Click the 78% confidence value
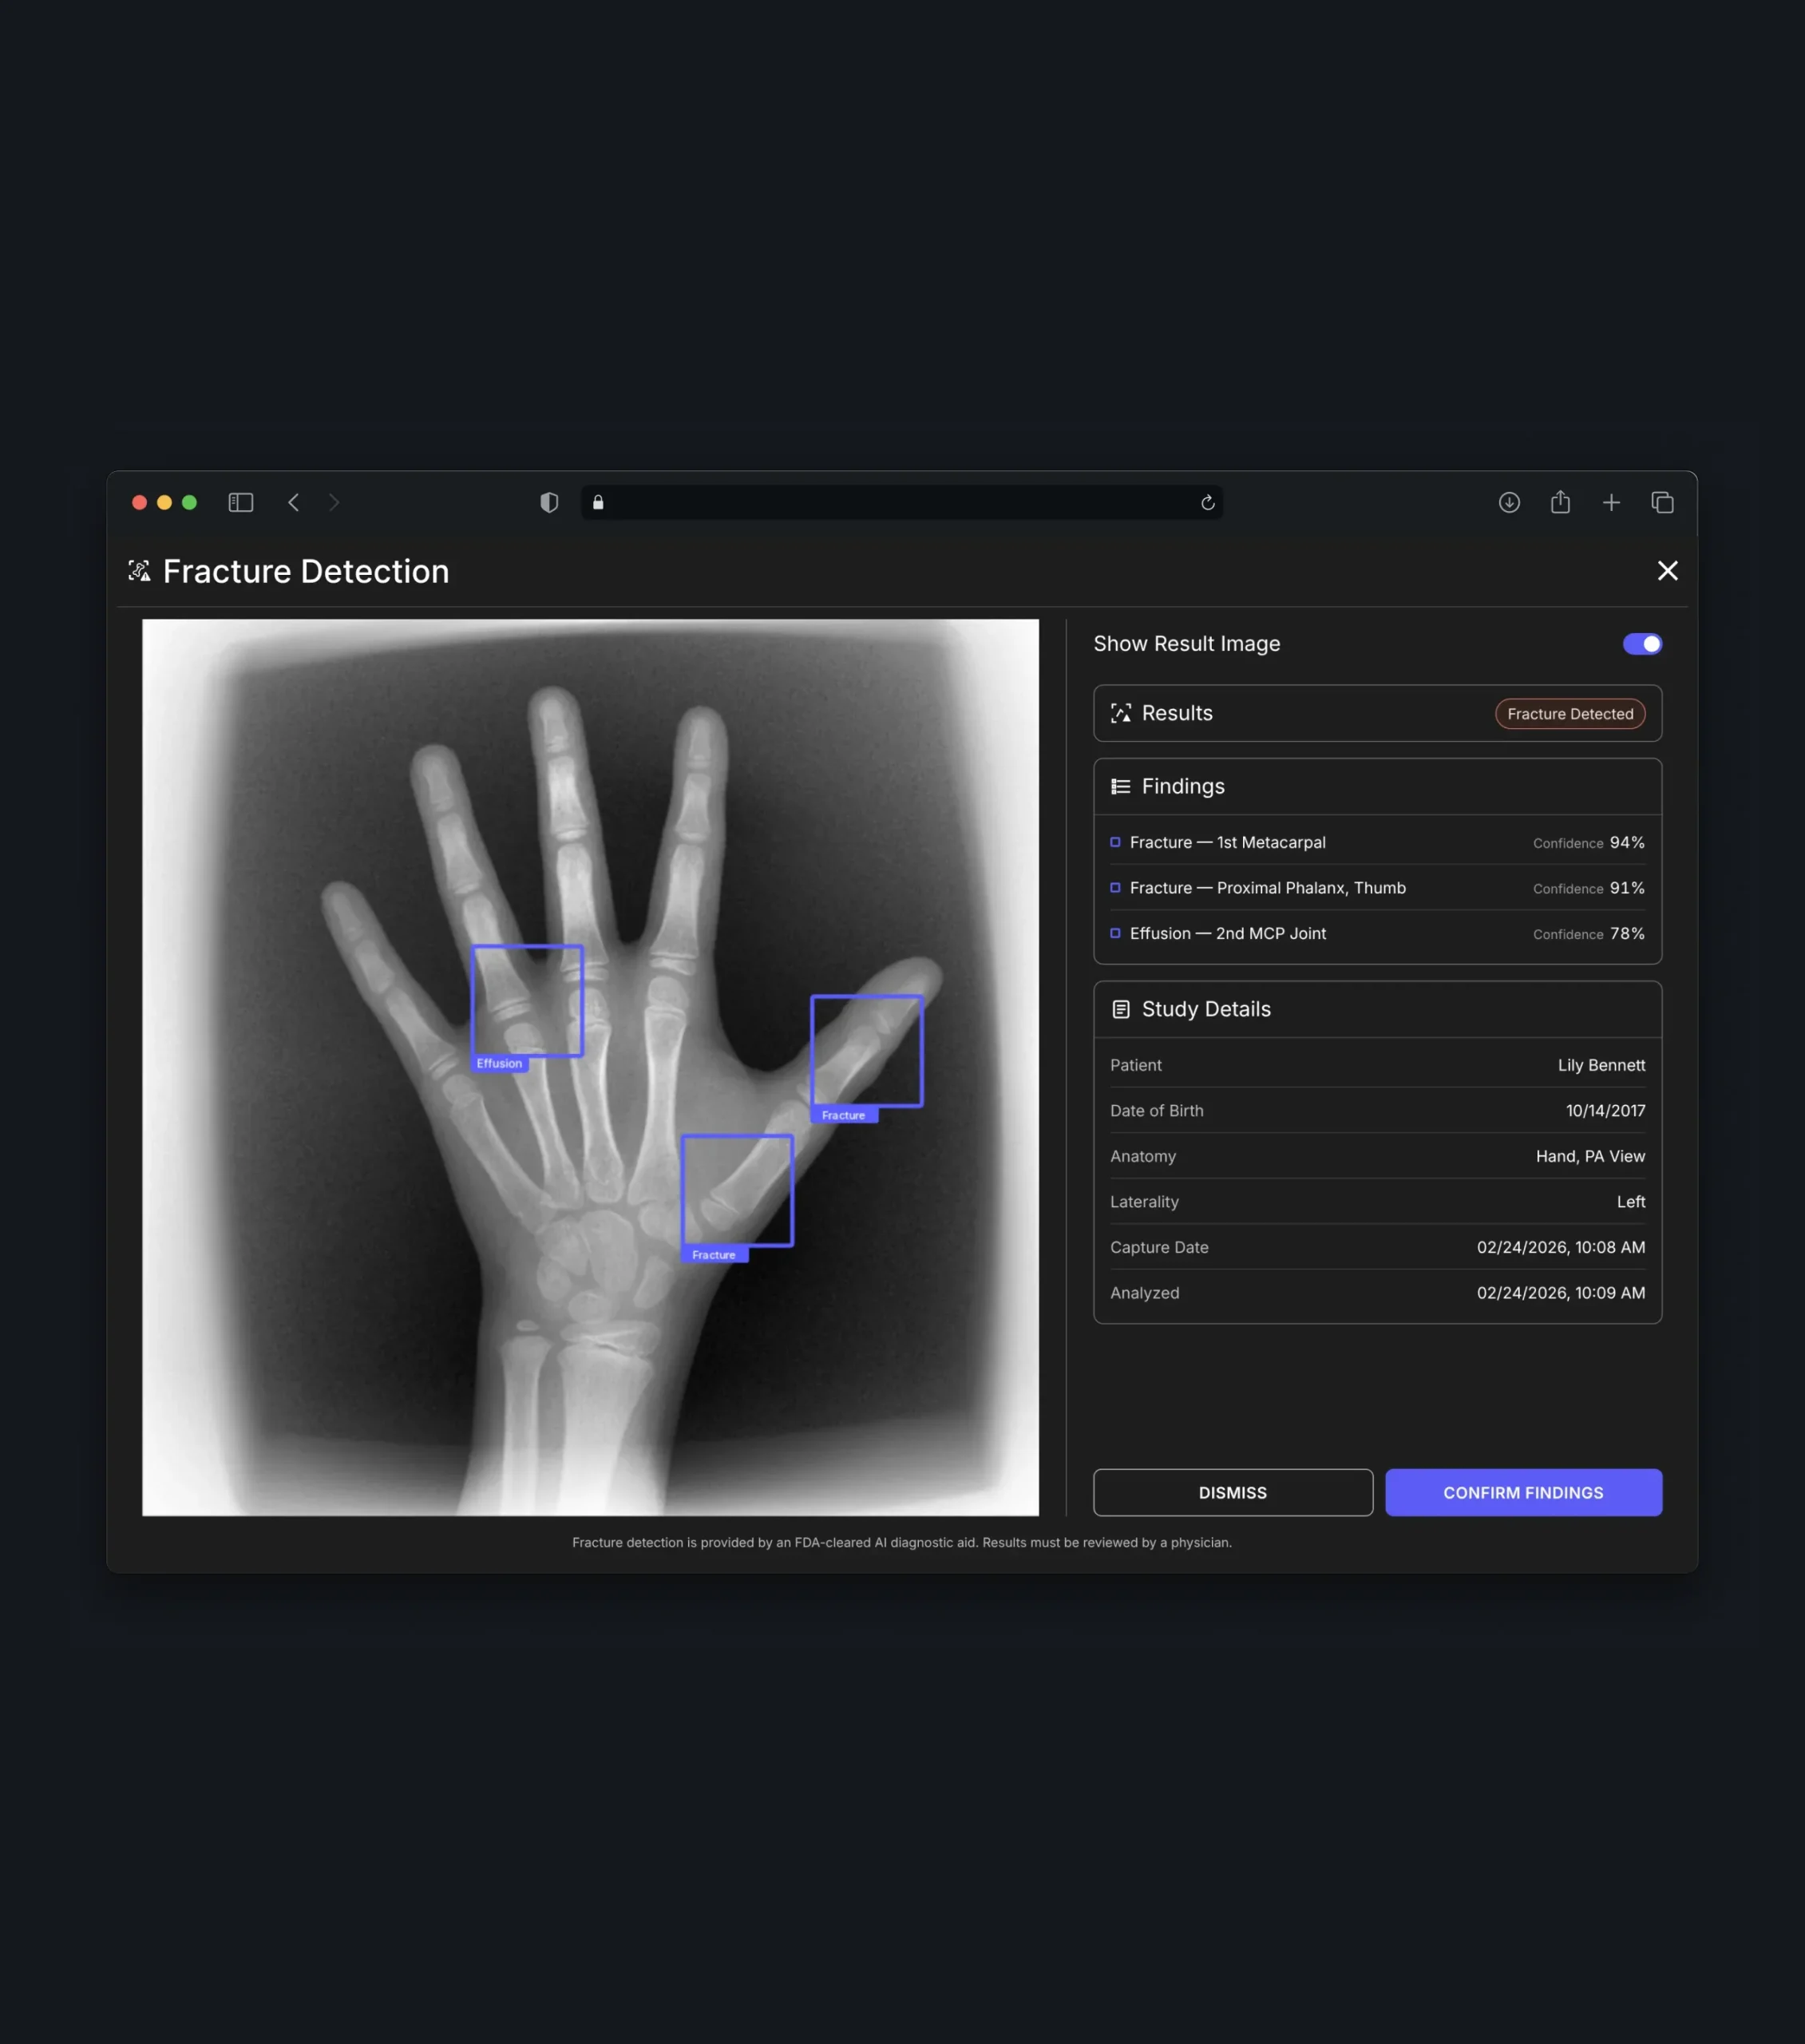This screenshot has width=1805, height=2044. [1627, 933]
